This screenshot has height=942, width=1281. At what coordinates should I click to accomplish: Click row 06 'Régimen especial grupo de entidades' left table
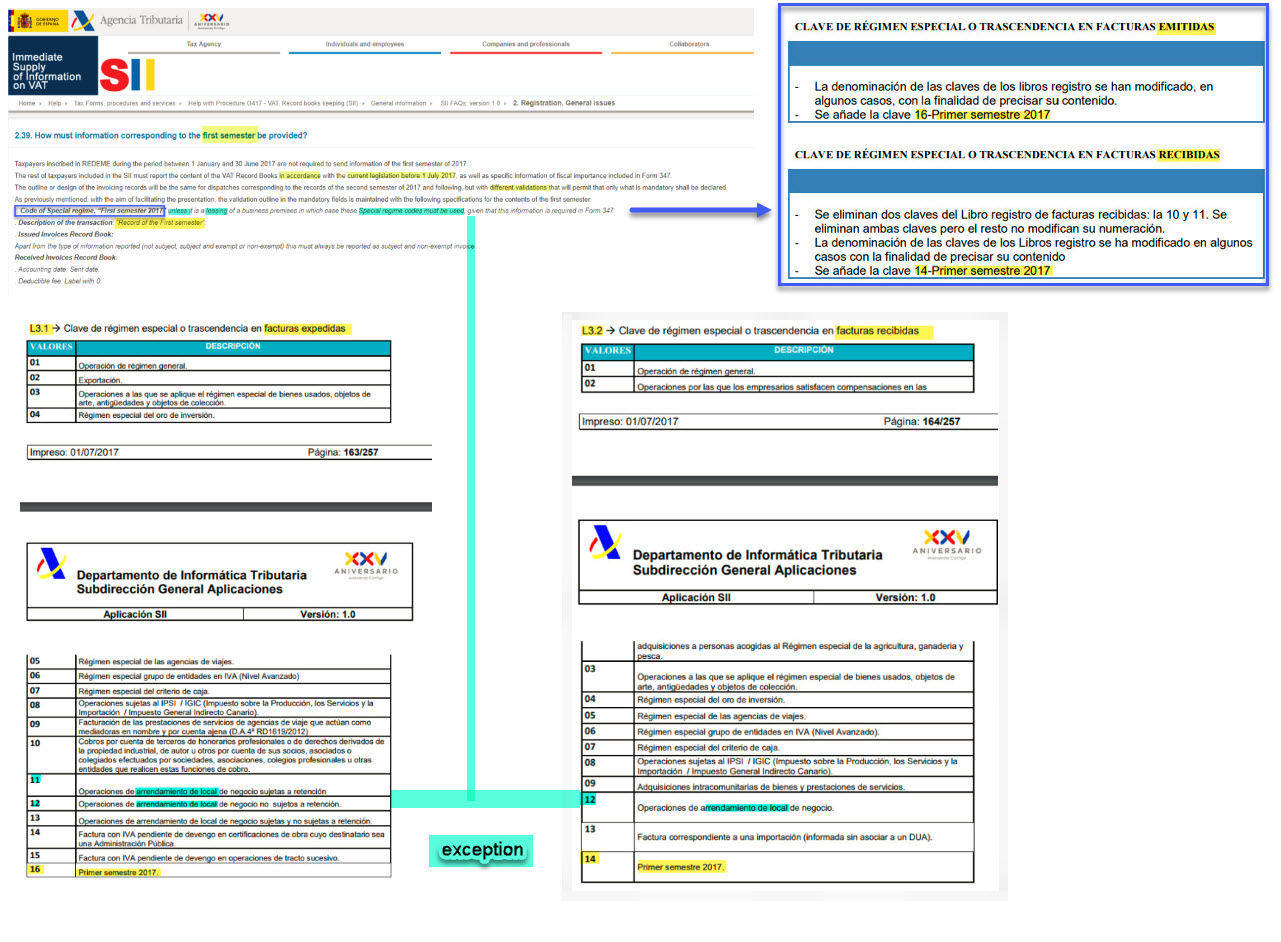pos(209,677)
